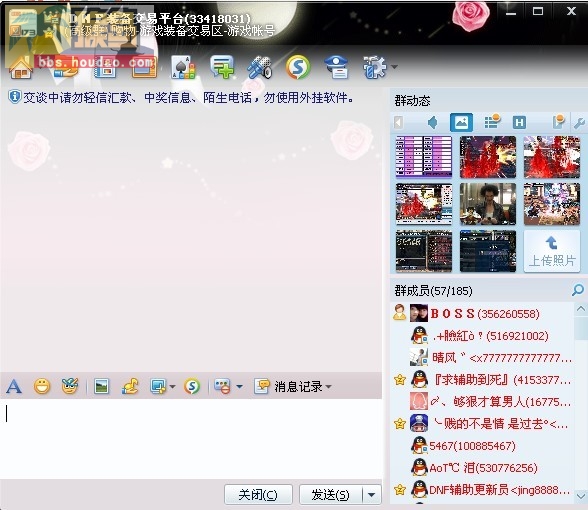Click the group settings gear icon

pyautogui.click(x=375, y=68)
